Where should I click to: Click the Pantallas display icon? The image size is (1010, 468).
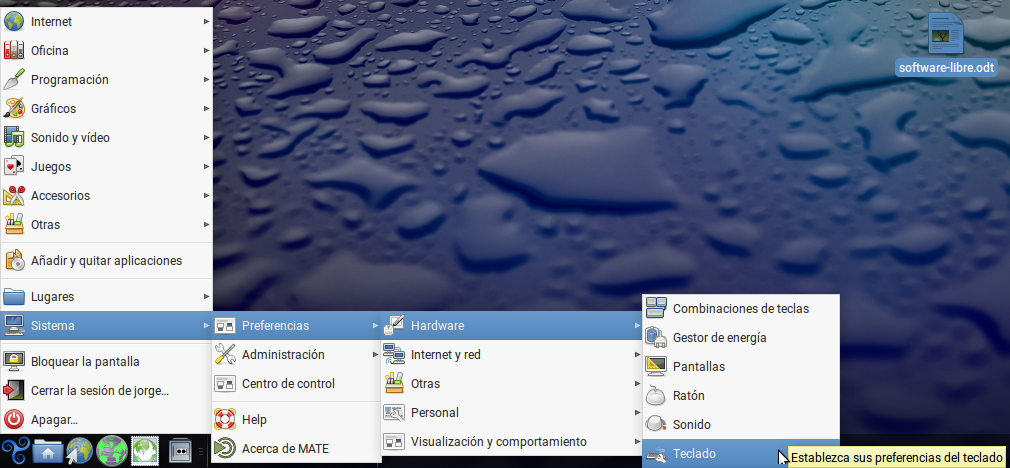pyautogui.click(x=656, y=367)
